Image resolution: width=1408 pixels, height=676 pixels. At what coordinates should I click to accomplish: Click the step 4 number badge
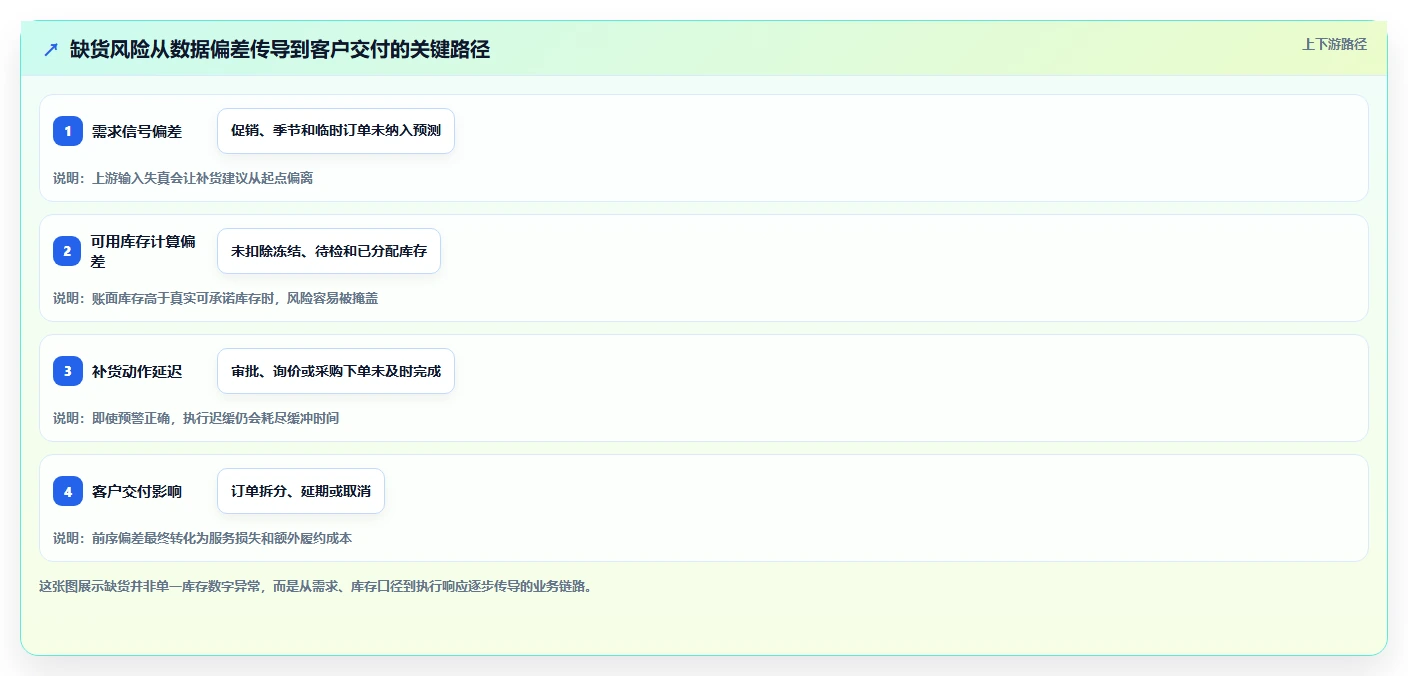[68, 491]
